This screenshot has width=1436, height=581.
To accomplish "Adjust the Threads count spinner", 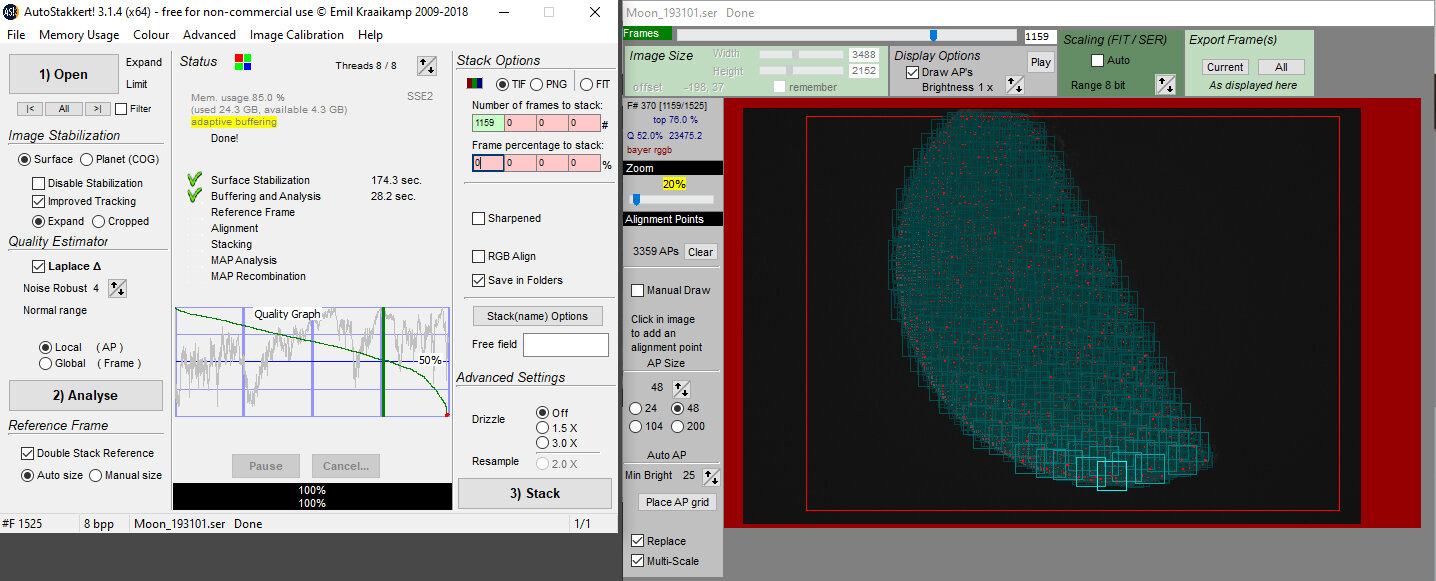I will point(427,66).
